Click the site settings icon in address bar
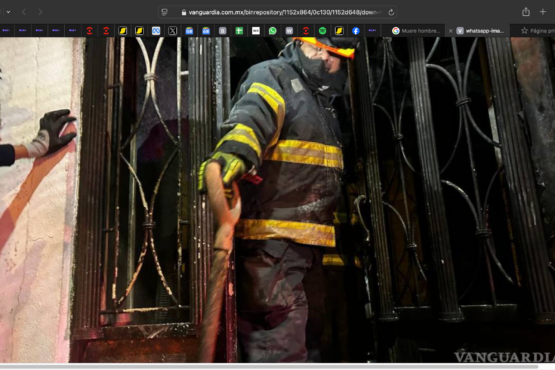555x370 pixels. (x=164, y=12)
